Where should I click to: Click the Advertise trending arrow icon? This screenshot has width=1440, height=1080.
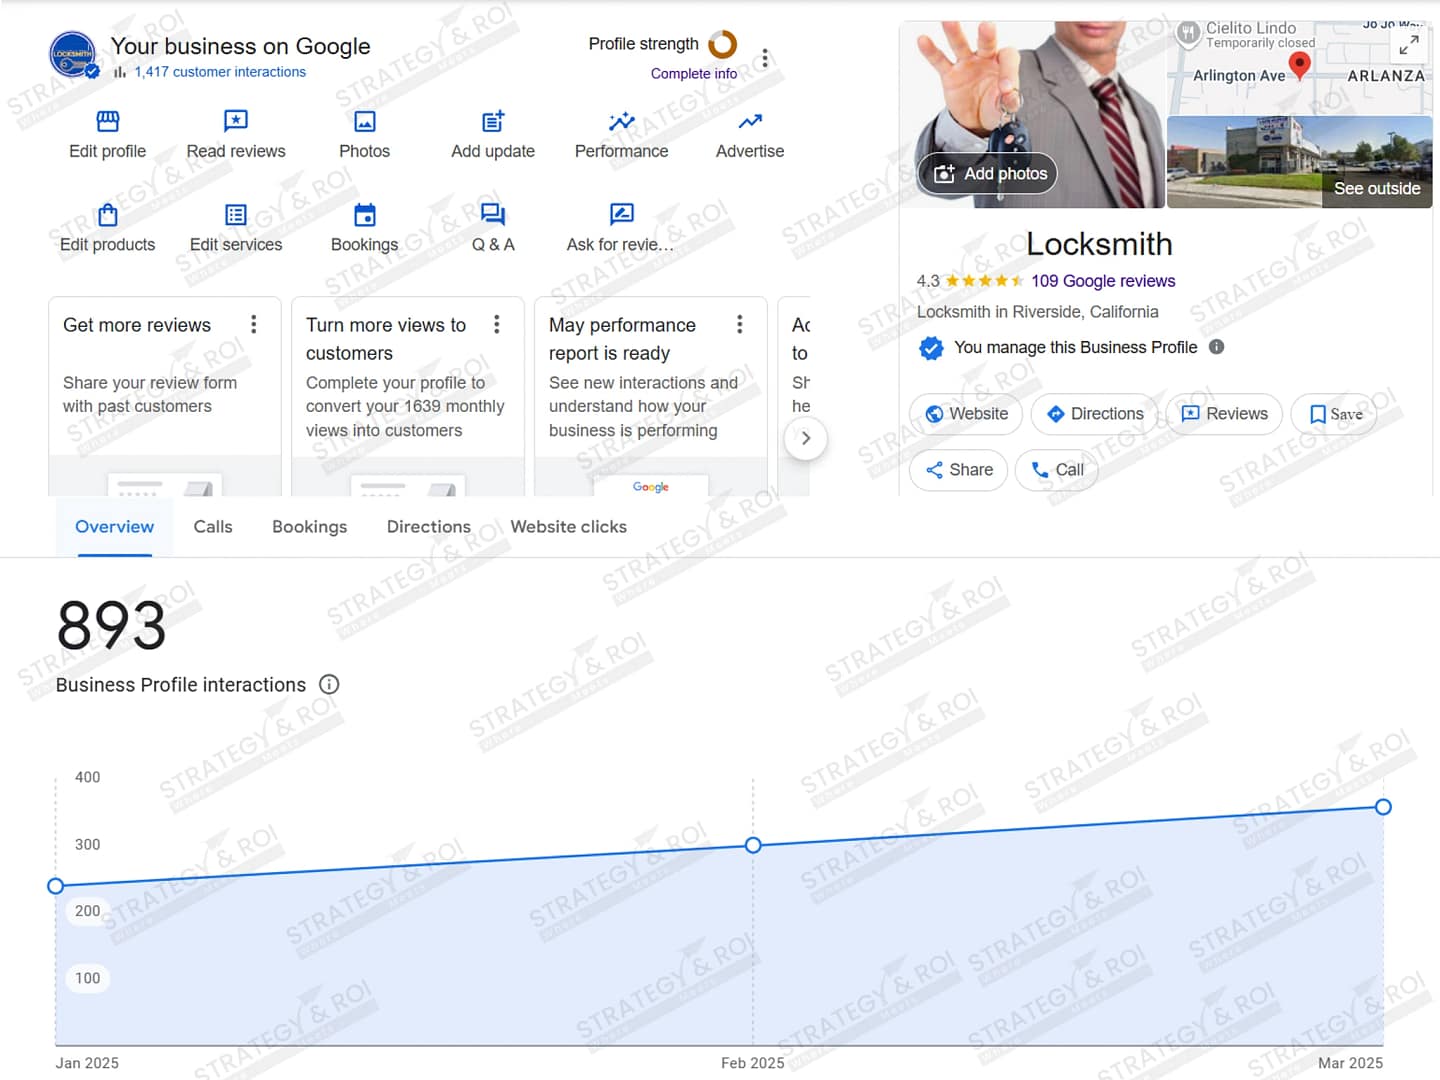pyautogui.click(x=750, y=122)
